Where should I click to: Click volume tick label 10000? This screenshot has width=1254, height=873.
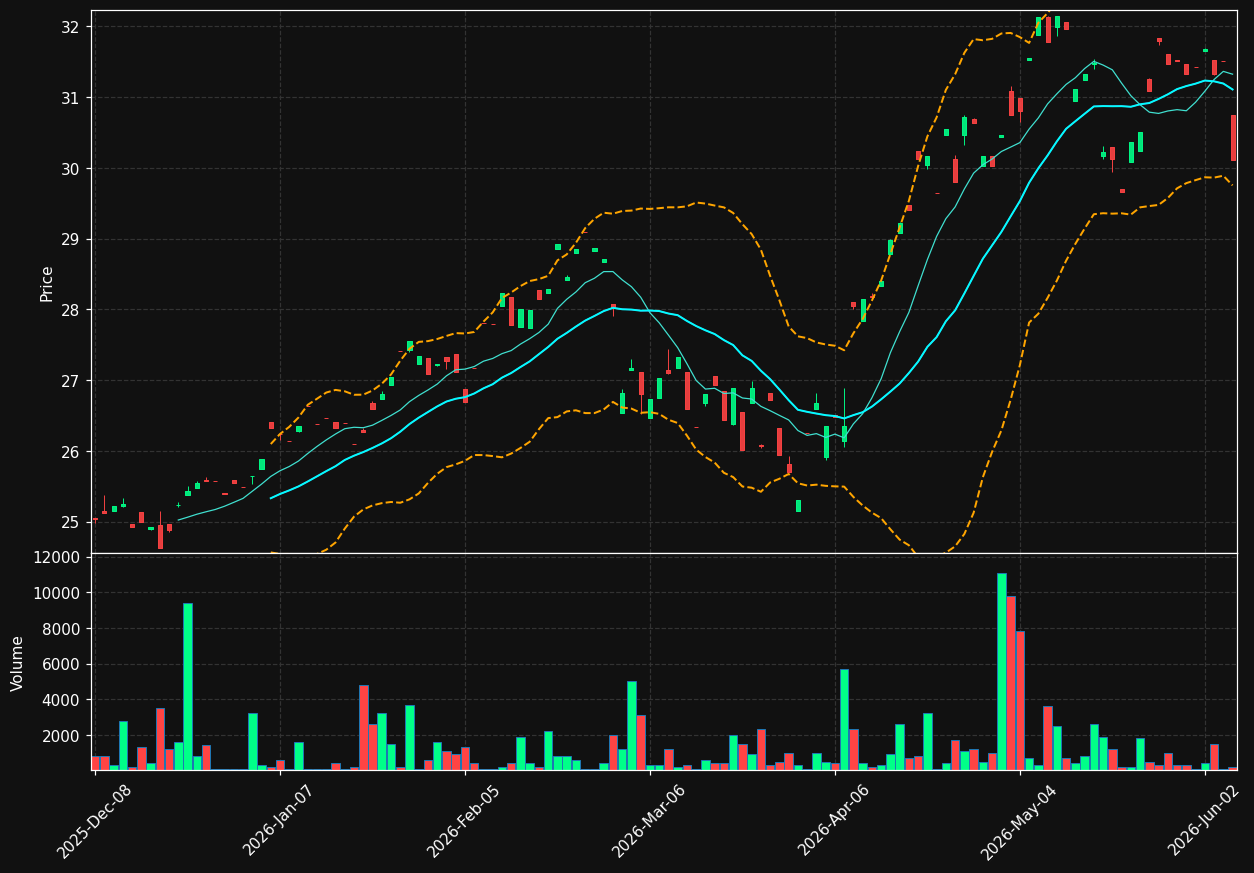[x=56, y=593]
